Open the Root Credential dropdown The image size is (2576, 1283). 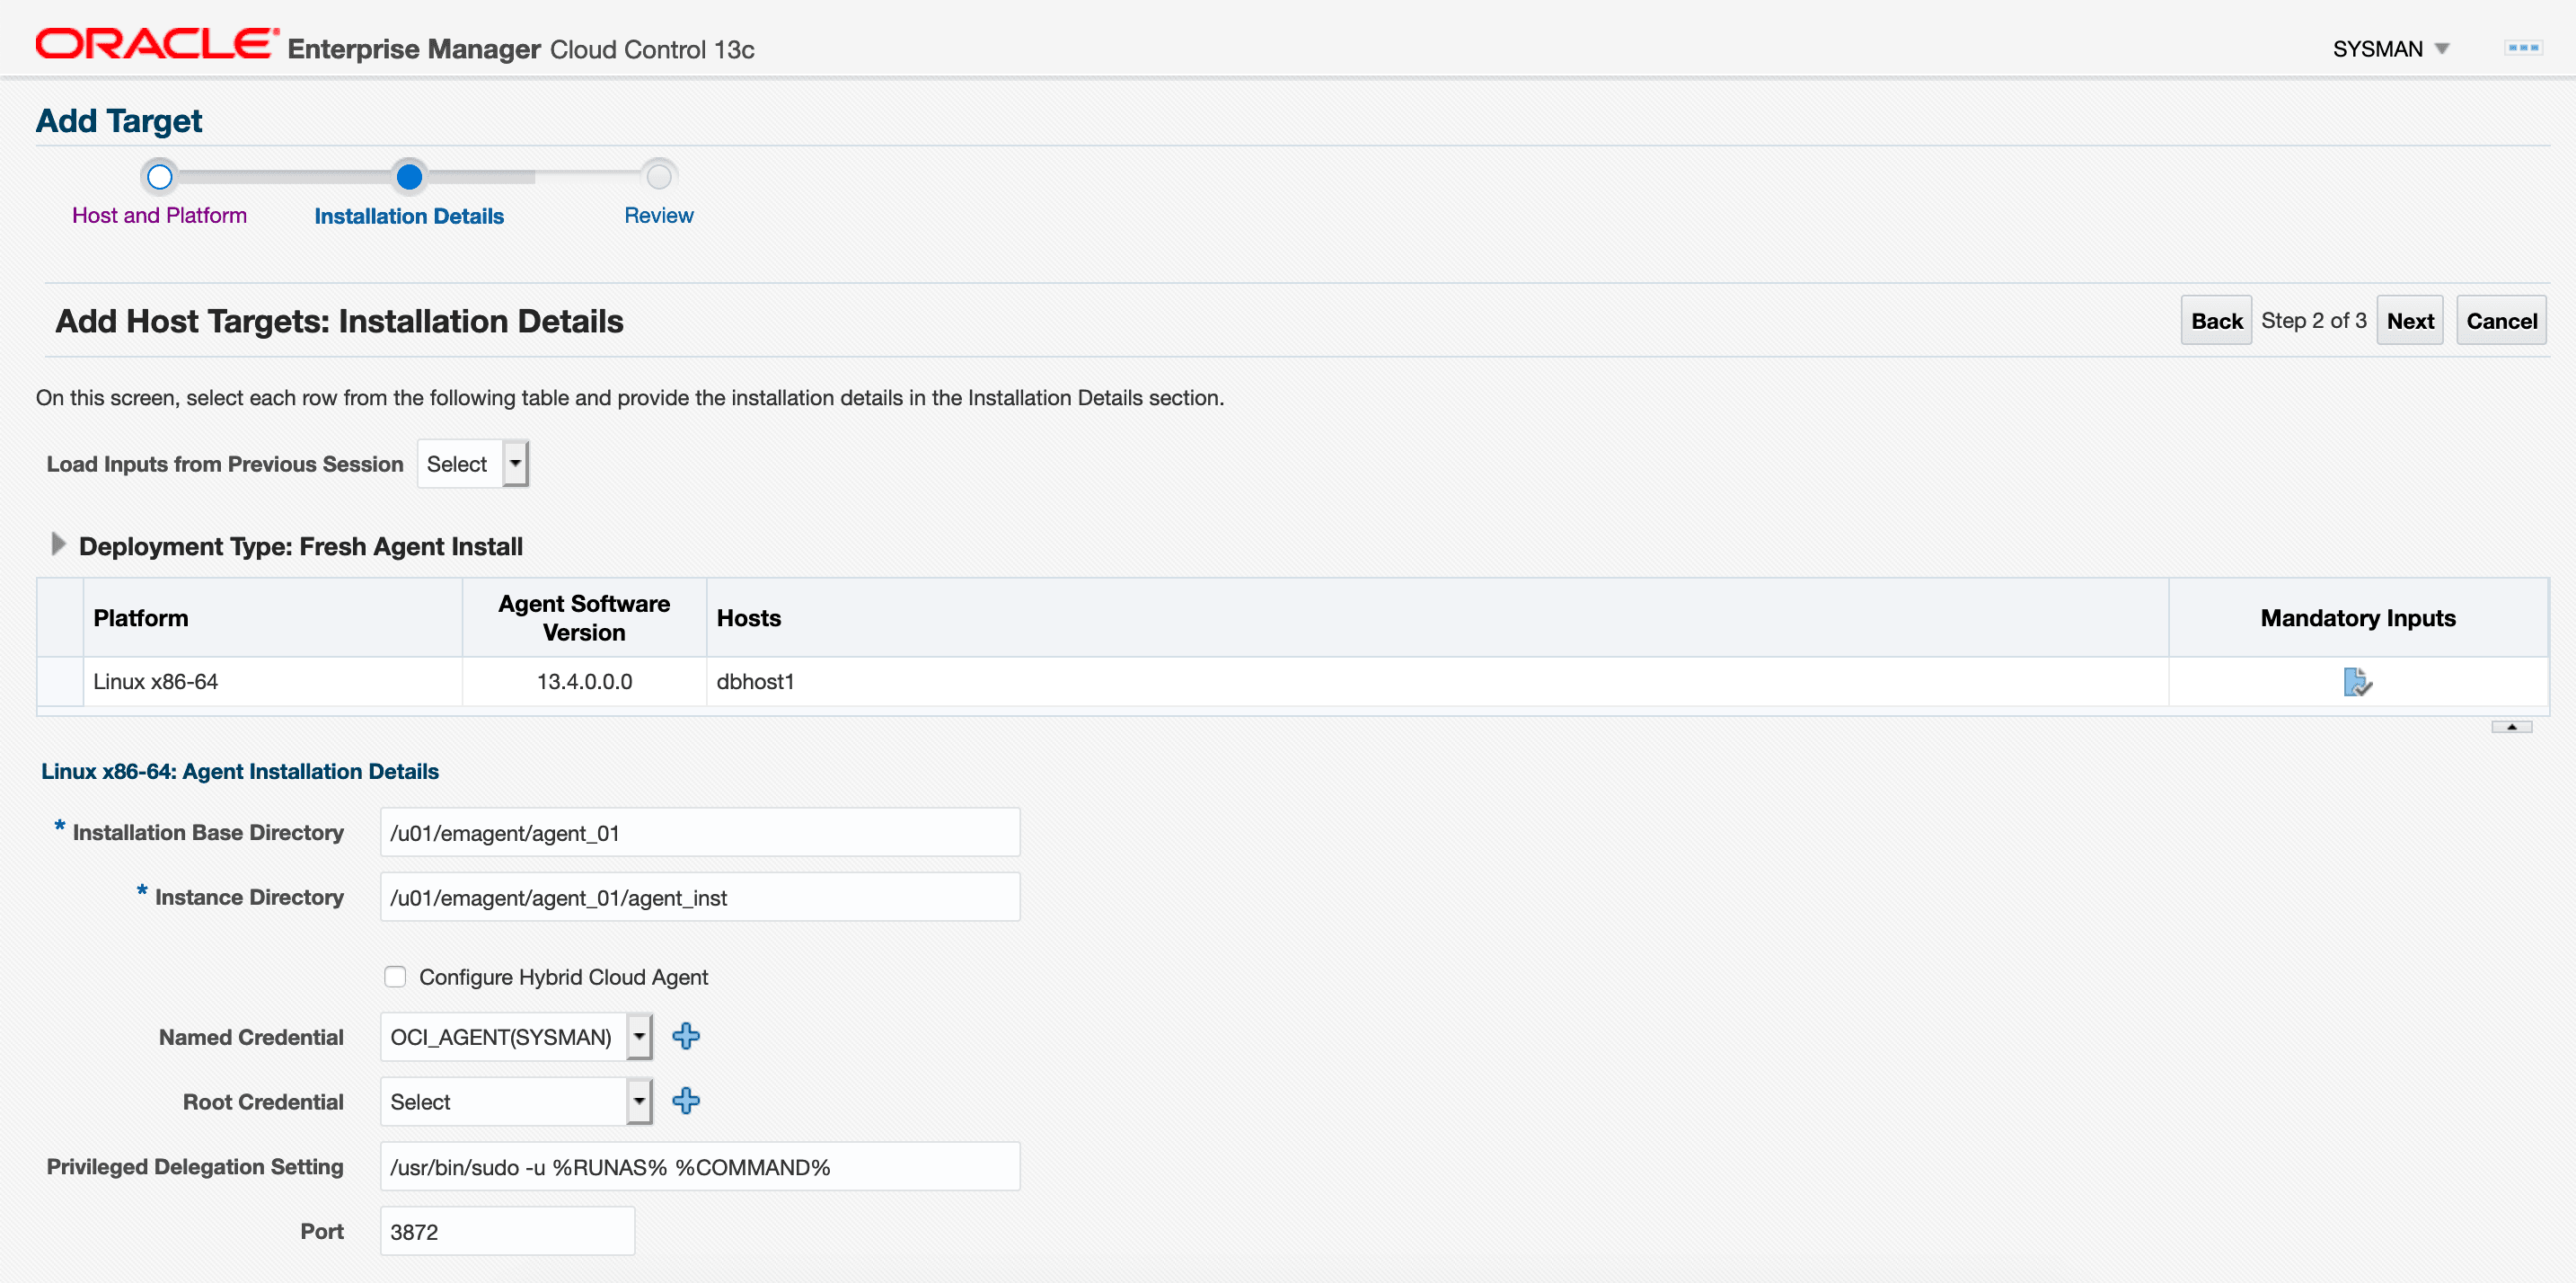pos(638,1101)
